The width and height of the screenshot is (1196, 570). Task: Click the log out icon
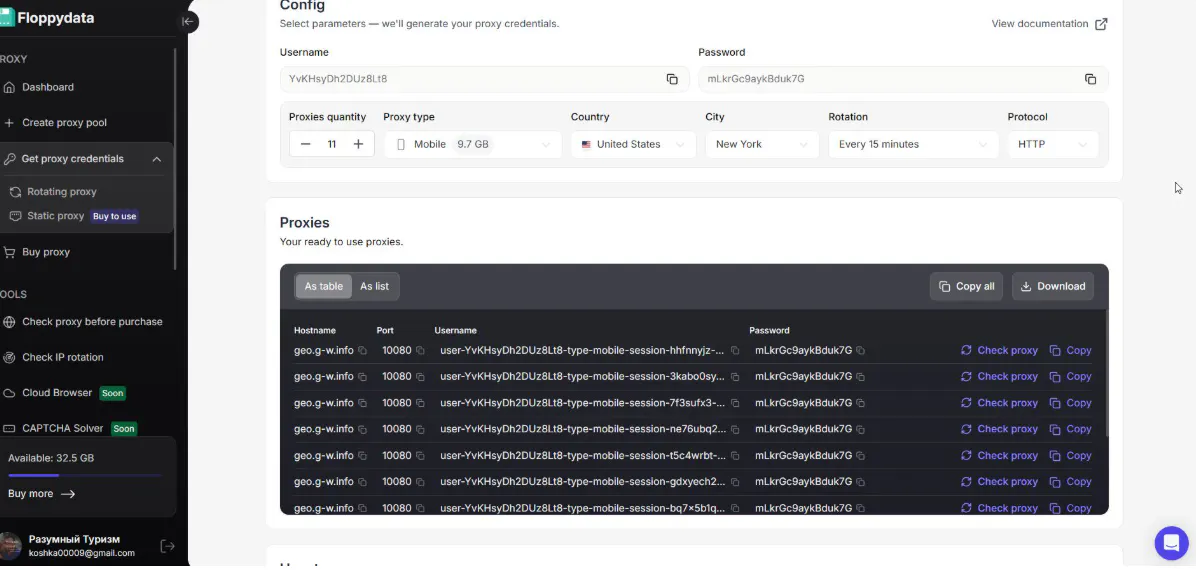[167, 546]
